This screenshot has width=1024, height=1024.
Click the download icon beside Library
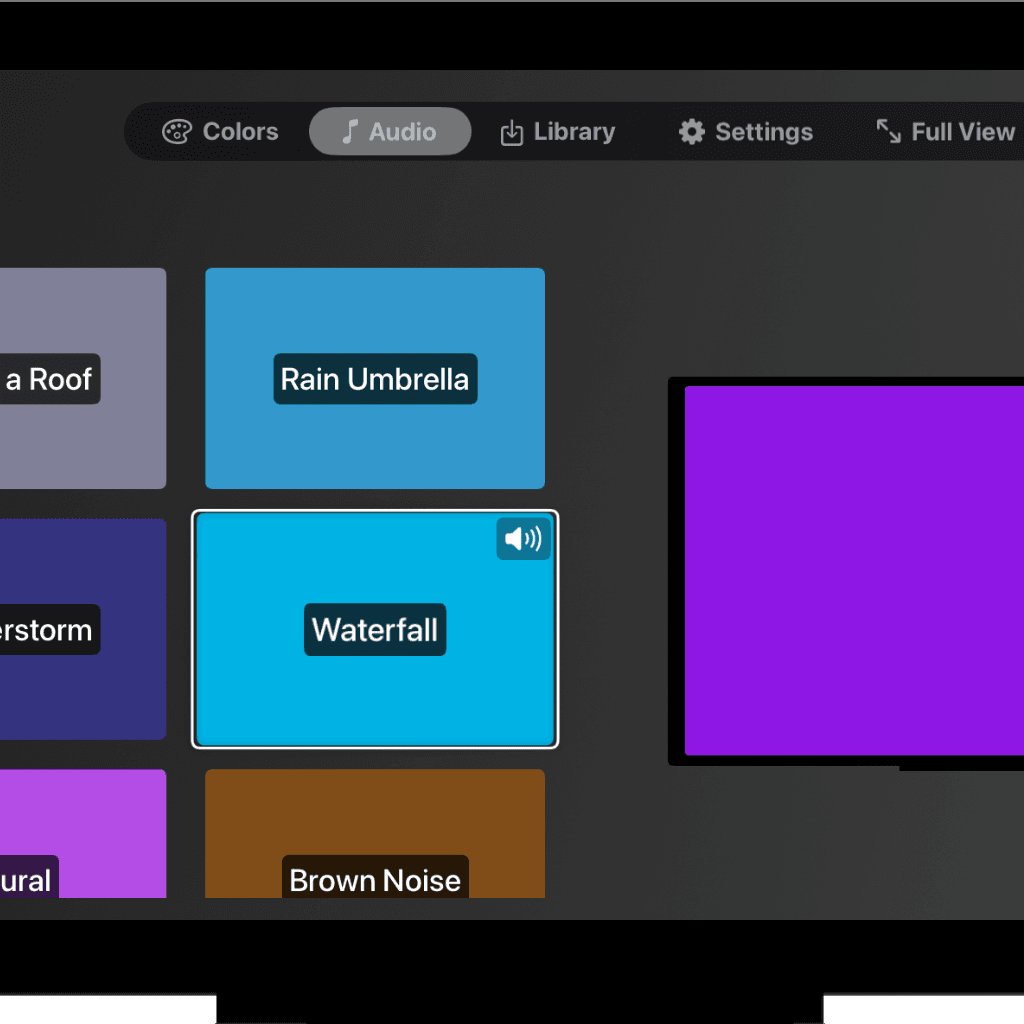(511, 132)
